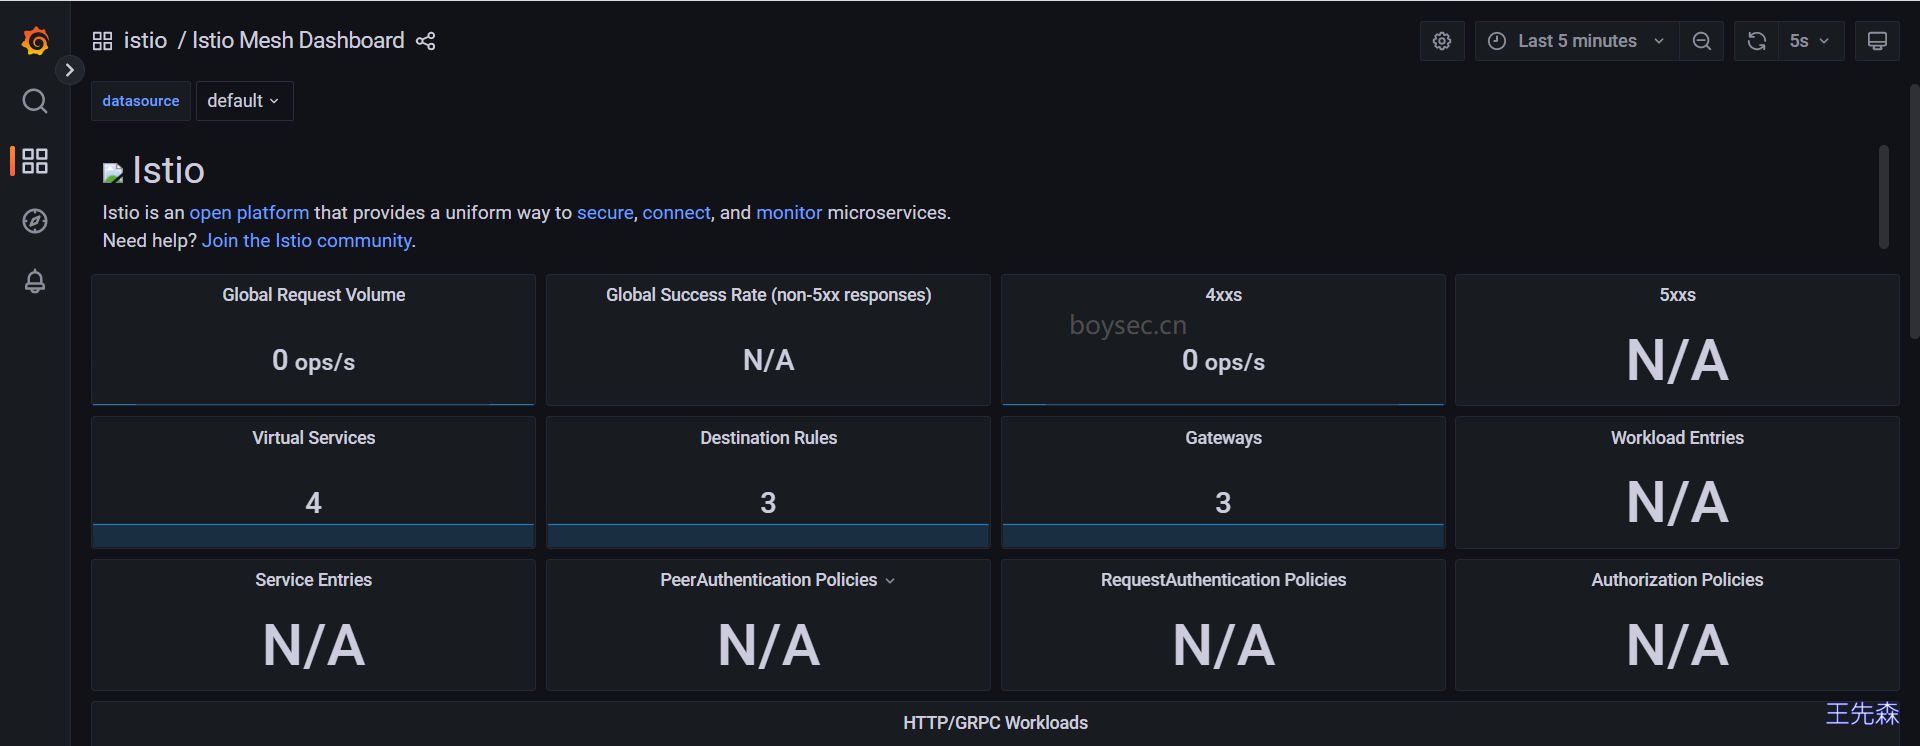Click the Global Request Volume 0 ops/s value
This screenshot has height=746, width=1920.
click(314, 361)
